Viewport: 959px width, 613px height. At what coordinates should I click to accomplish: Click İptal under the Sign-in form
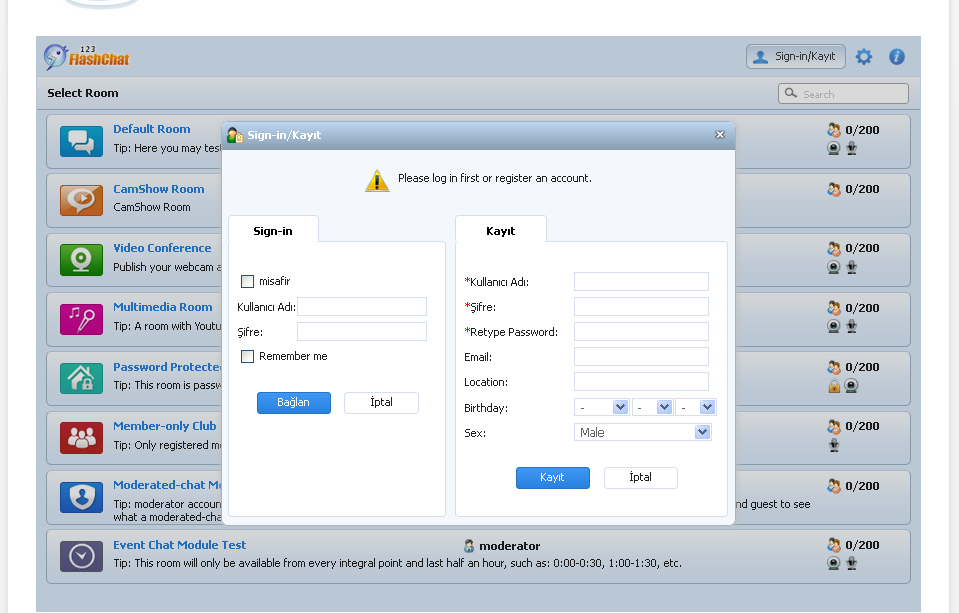(x=382, y=403)
